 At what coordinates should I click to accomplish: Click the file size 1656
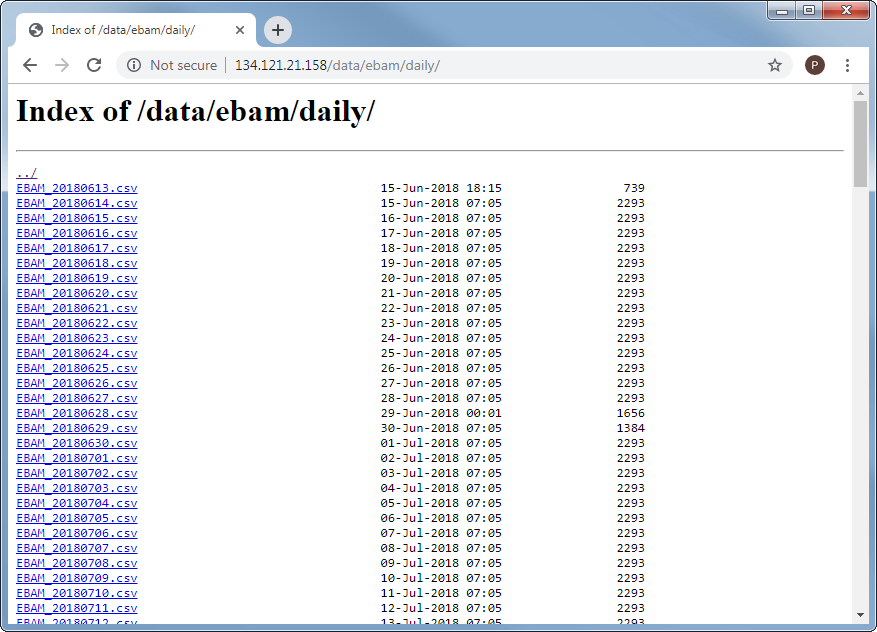pyautogui.click(x=631, y=413)
